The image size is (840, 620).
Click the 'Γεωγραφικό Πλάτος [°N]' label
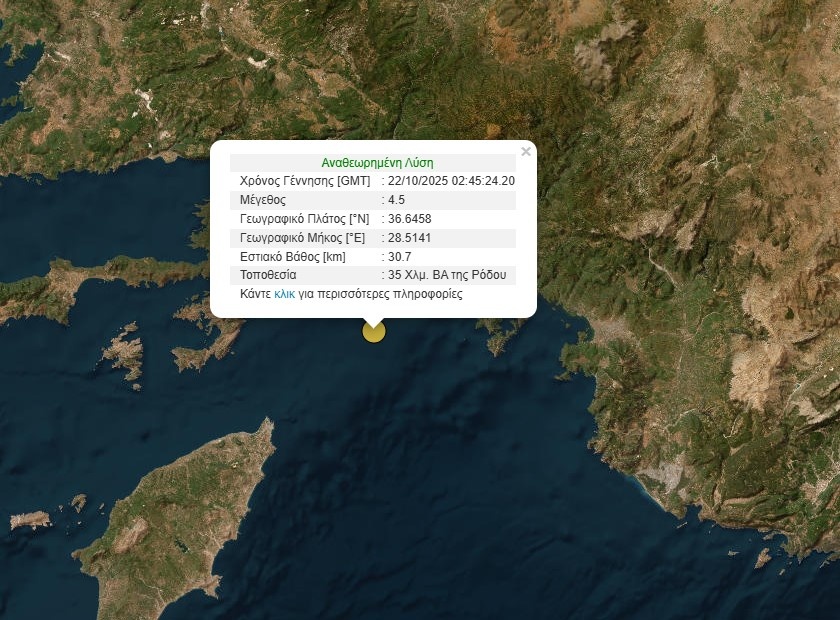pyautogui.click(x=304, y=219)
